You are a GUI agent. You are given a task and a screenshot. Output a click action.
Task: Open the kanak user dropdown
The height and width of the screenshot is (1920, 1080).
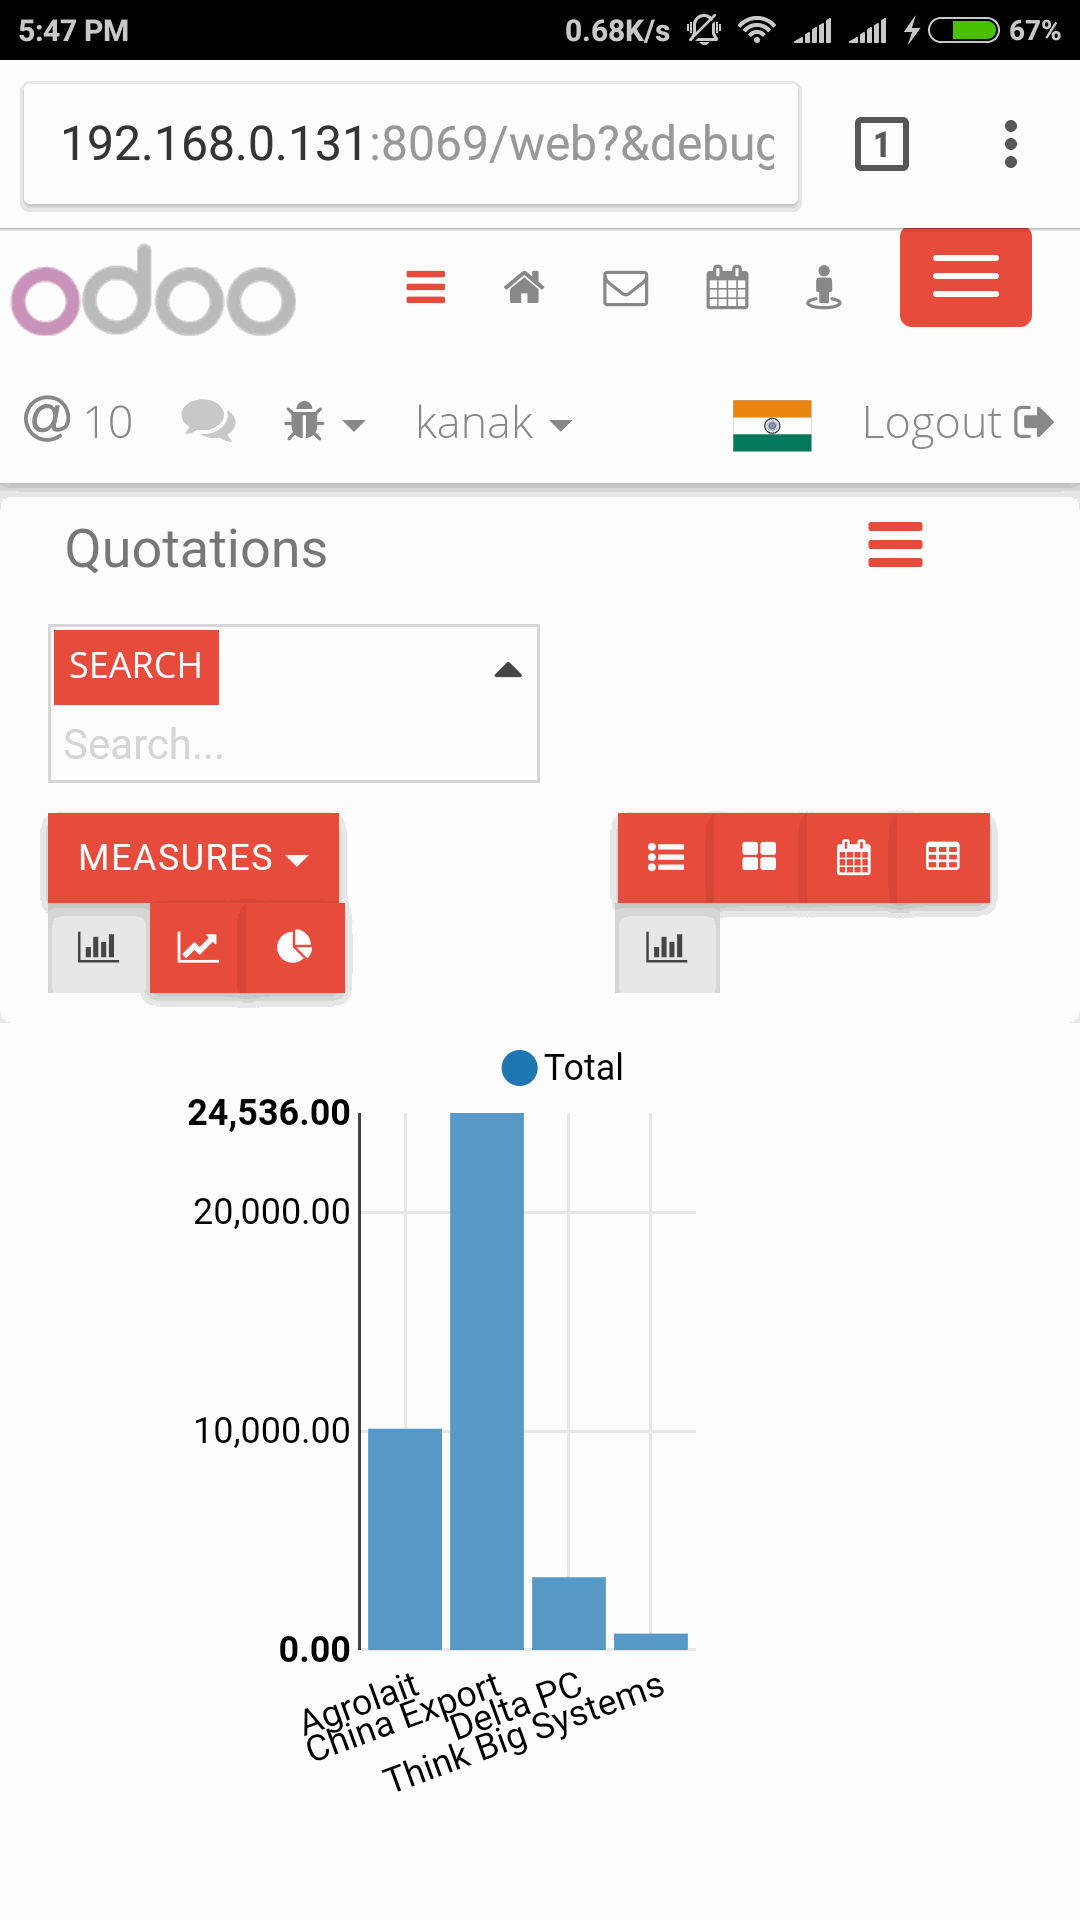coord(494,423)
